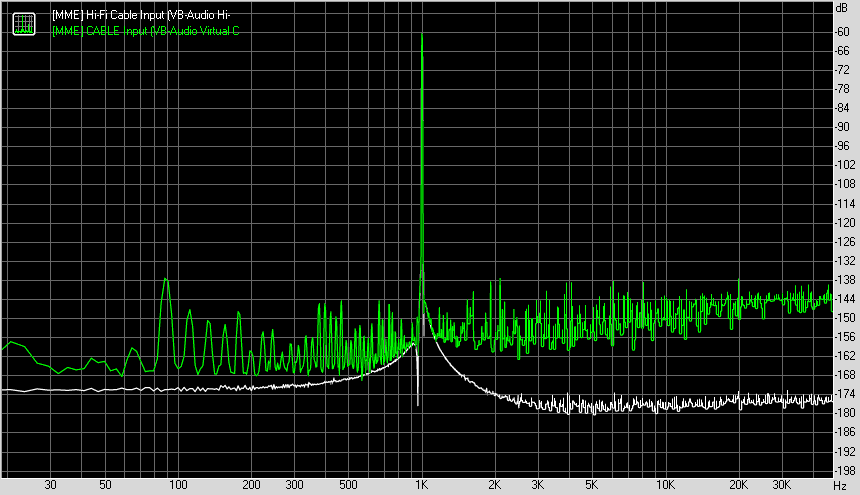860x495 pixels.
Task: Click the 2K frequency label
Action: pyautogui.click(x=495, y=485)
